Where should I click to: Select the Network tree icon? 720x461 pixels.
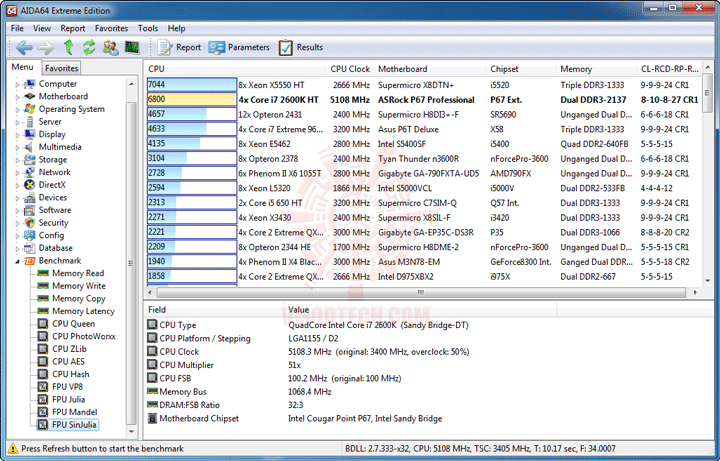pos(30,172)
